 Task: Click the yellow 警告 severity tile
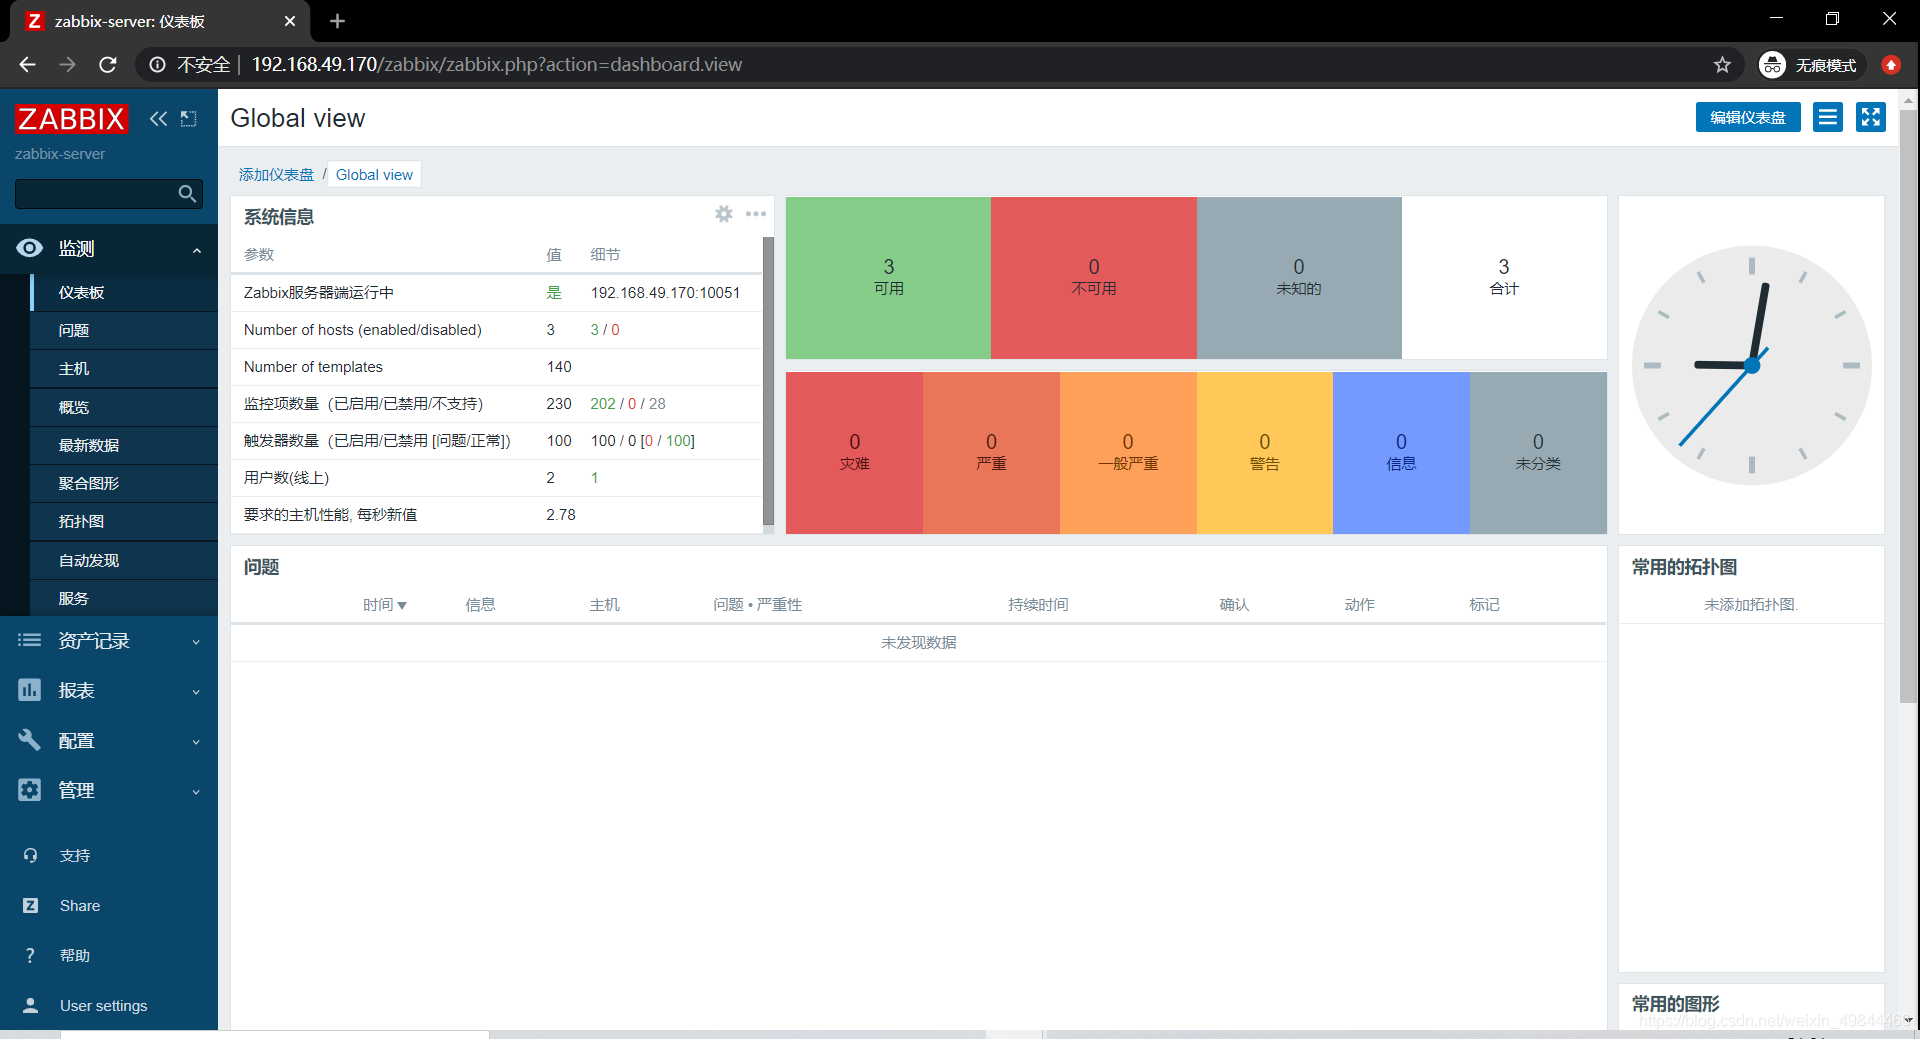pyautogui.click(x=1265, y=453)
